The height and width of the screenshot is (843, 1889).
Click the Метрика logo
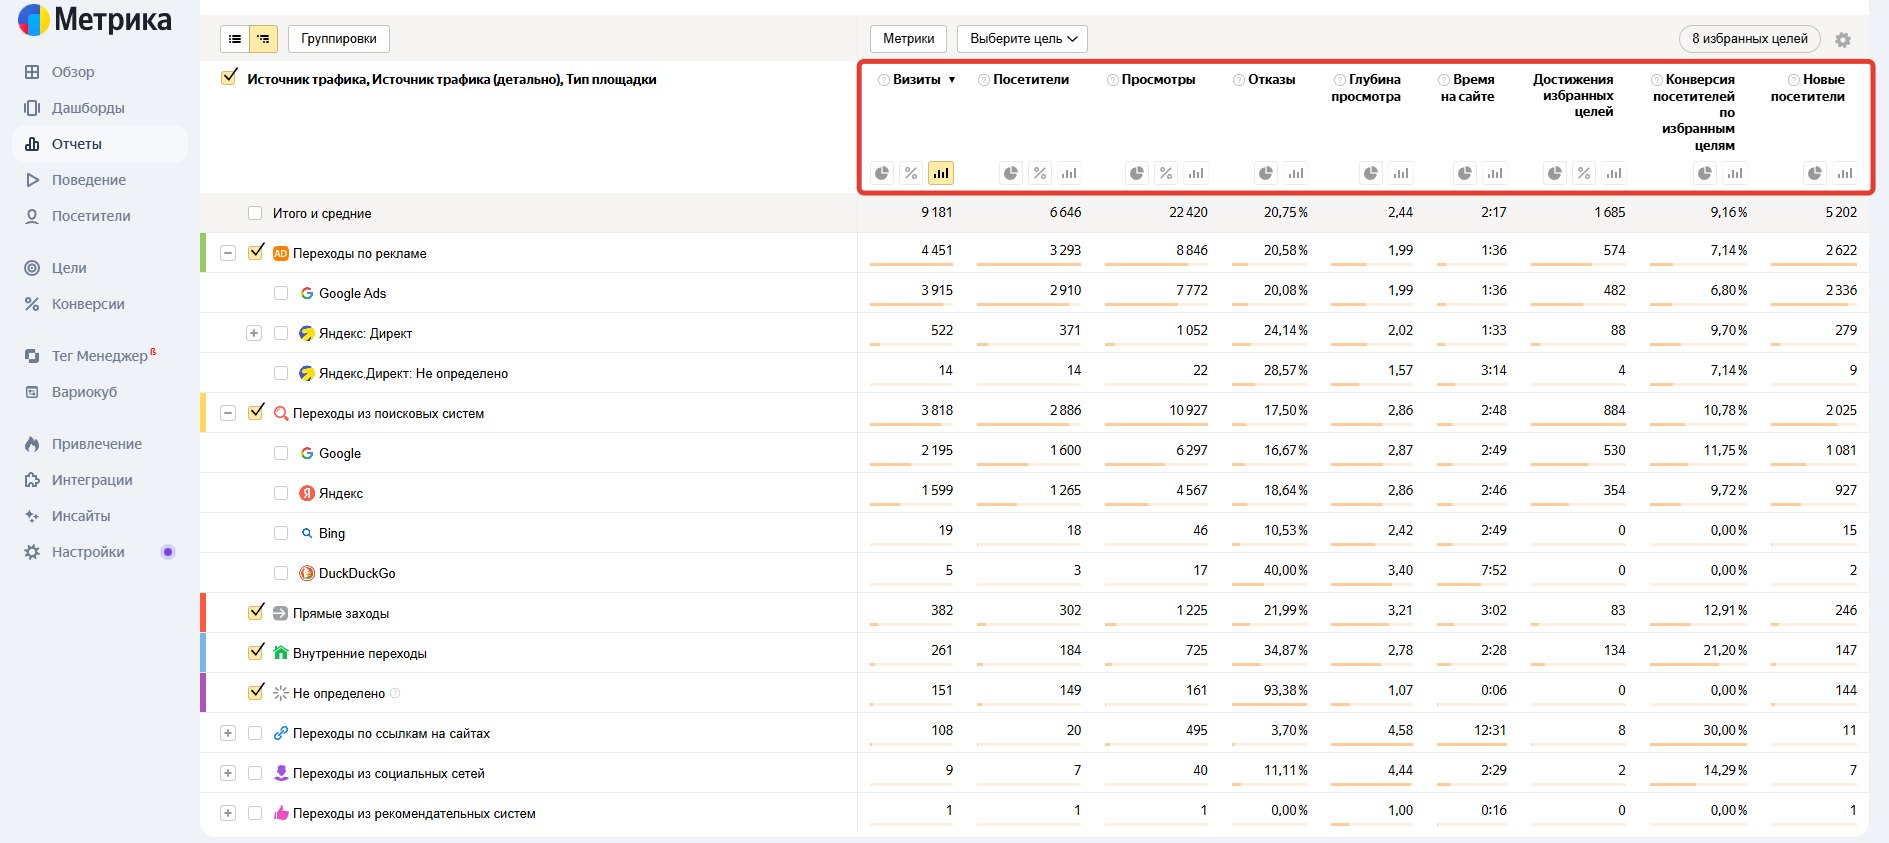(x=95, y=20)
